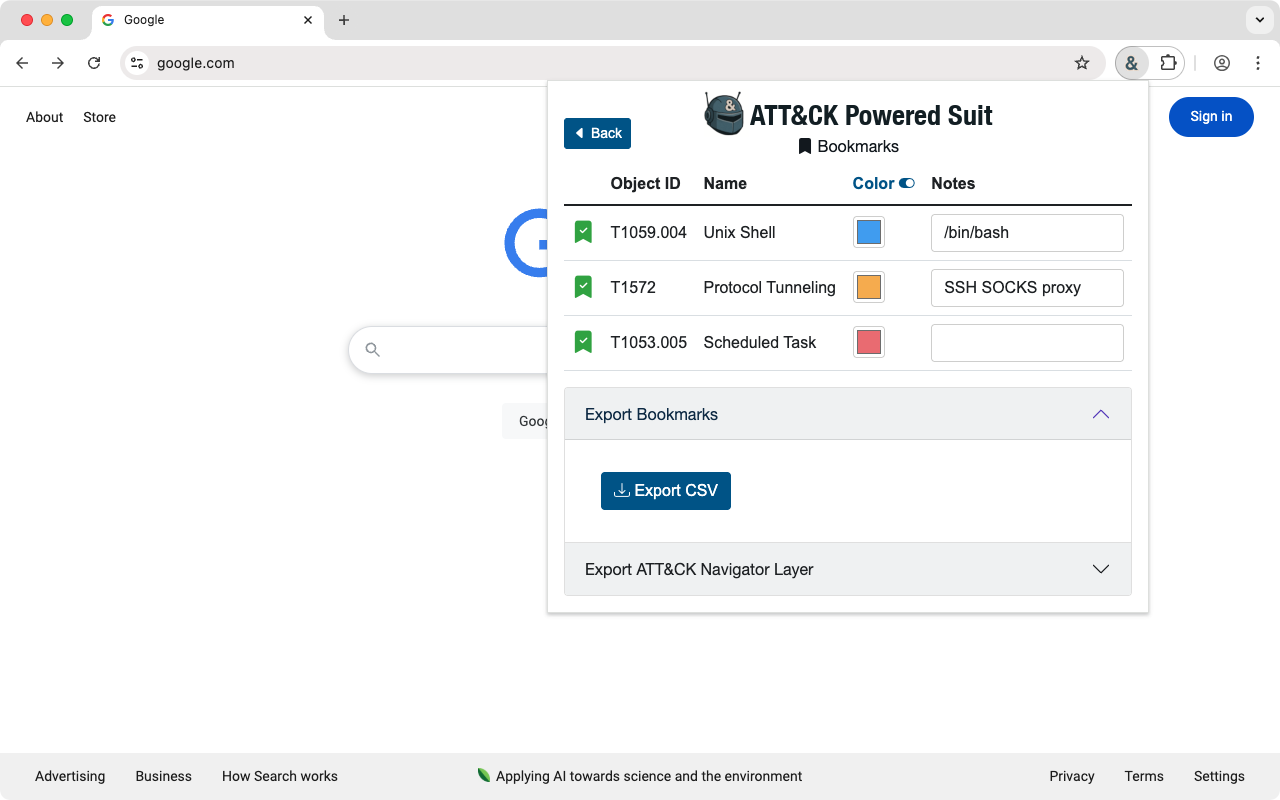Remove bookmark for T1059.004 Unix Shell
The image size is (1280, 800).
click(x=583, y=232)
